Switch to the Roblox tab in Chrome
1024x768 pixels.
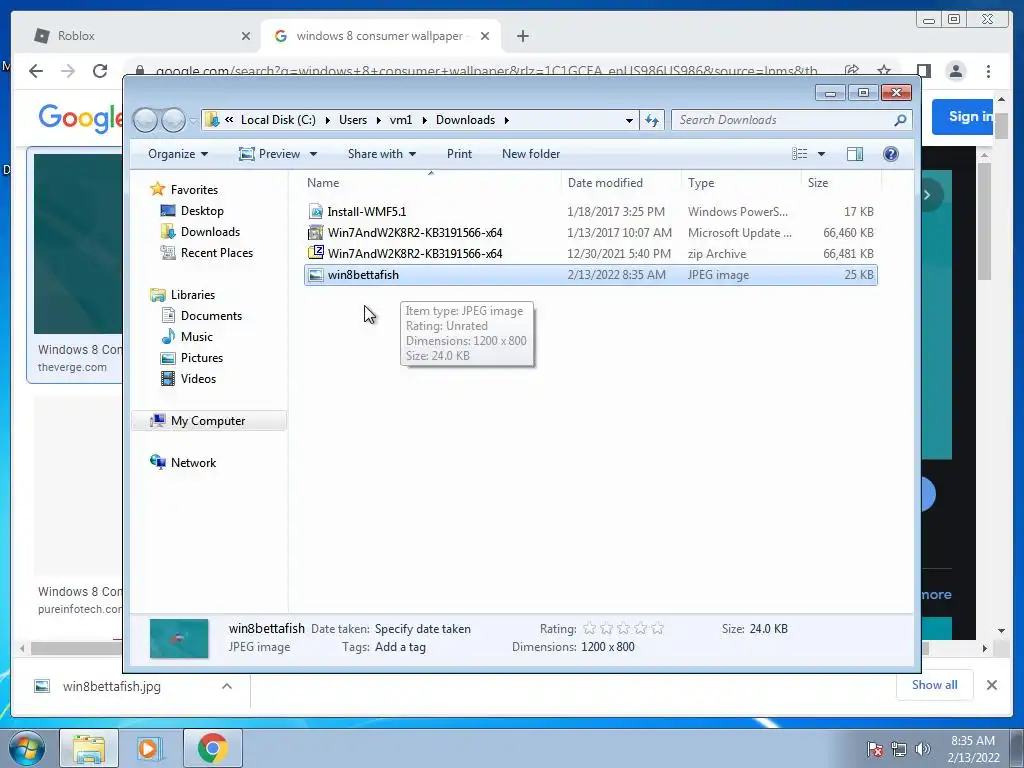click(x=140, y=36)
